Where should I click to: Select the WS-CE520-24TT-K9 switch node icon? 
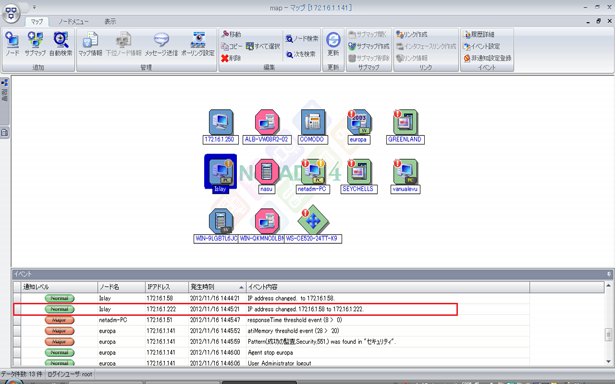click(x=313, y=221)
